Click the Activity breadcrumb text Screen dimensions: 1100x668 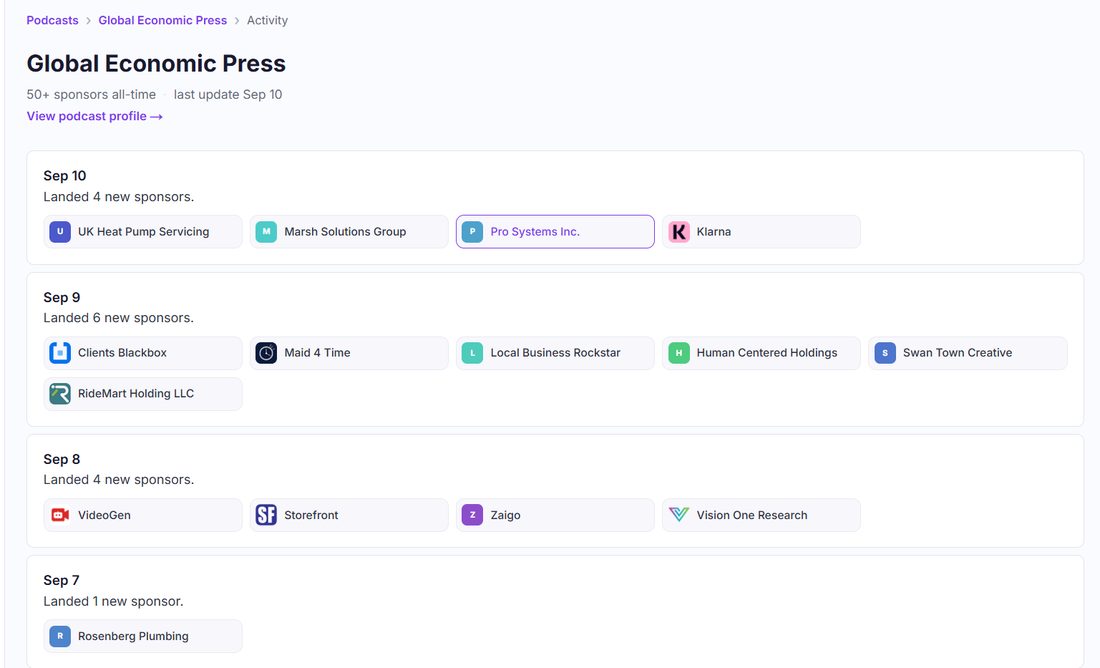pos(267,20)
